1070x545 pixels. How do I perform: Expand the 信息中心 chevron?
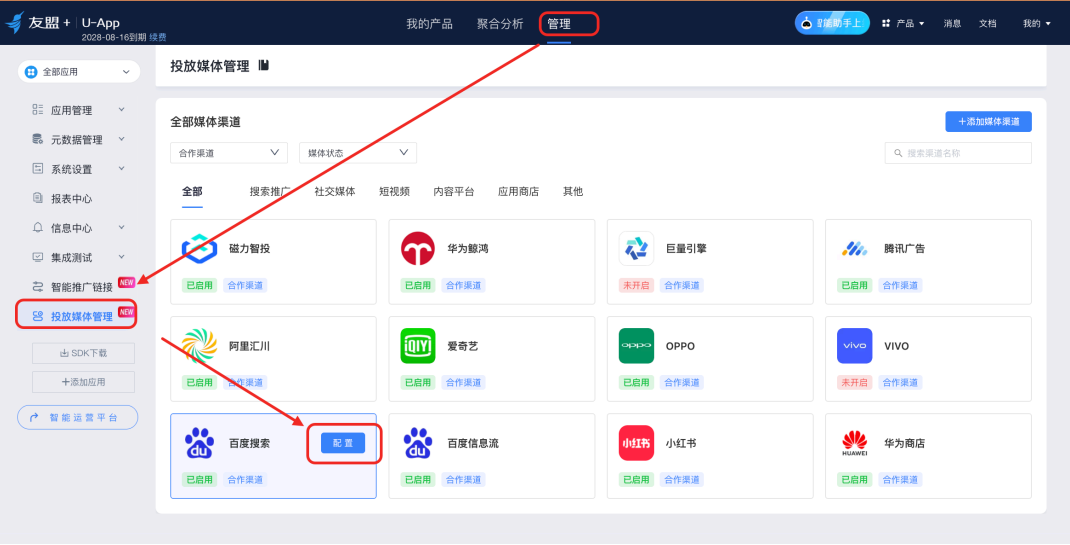(121, 227)
